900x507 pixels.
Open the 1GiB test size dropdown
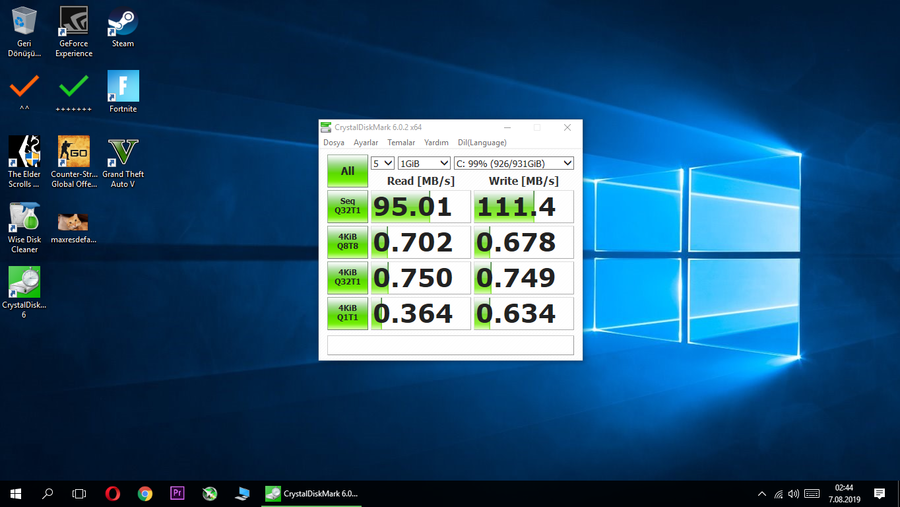pyautogui.click(x=424, y=163)
